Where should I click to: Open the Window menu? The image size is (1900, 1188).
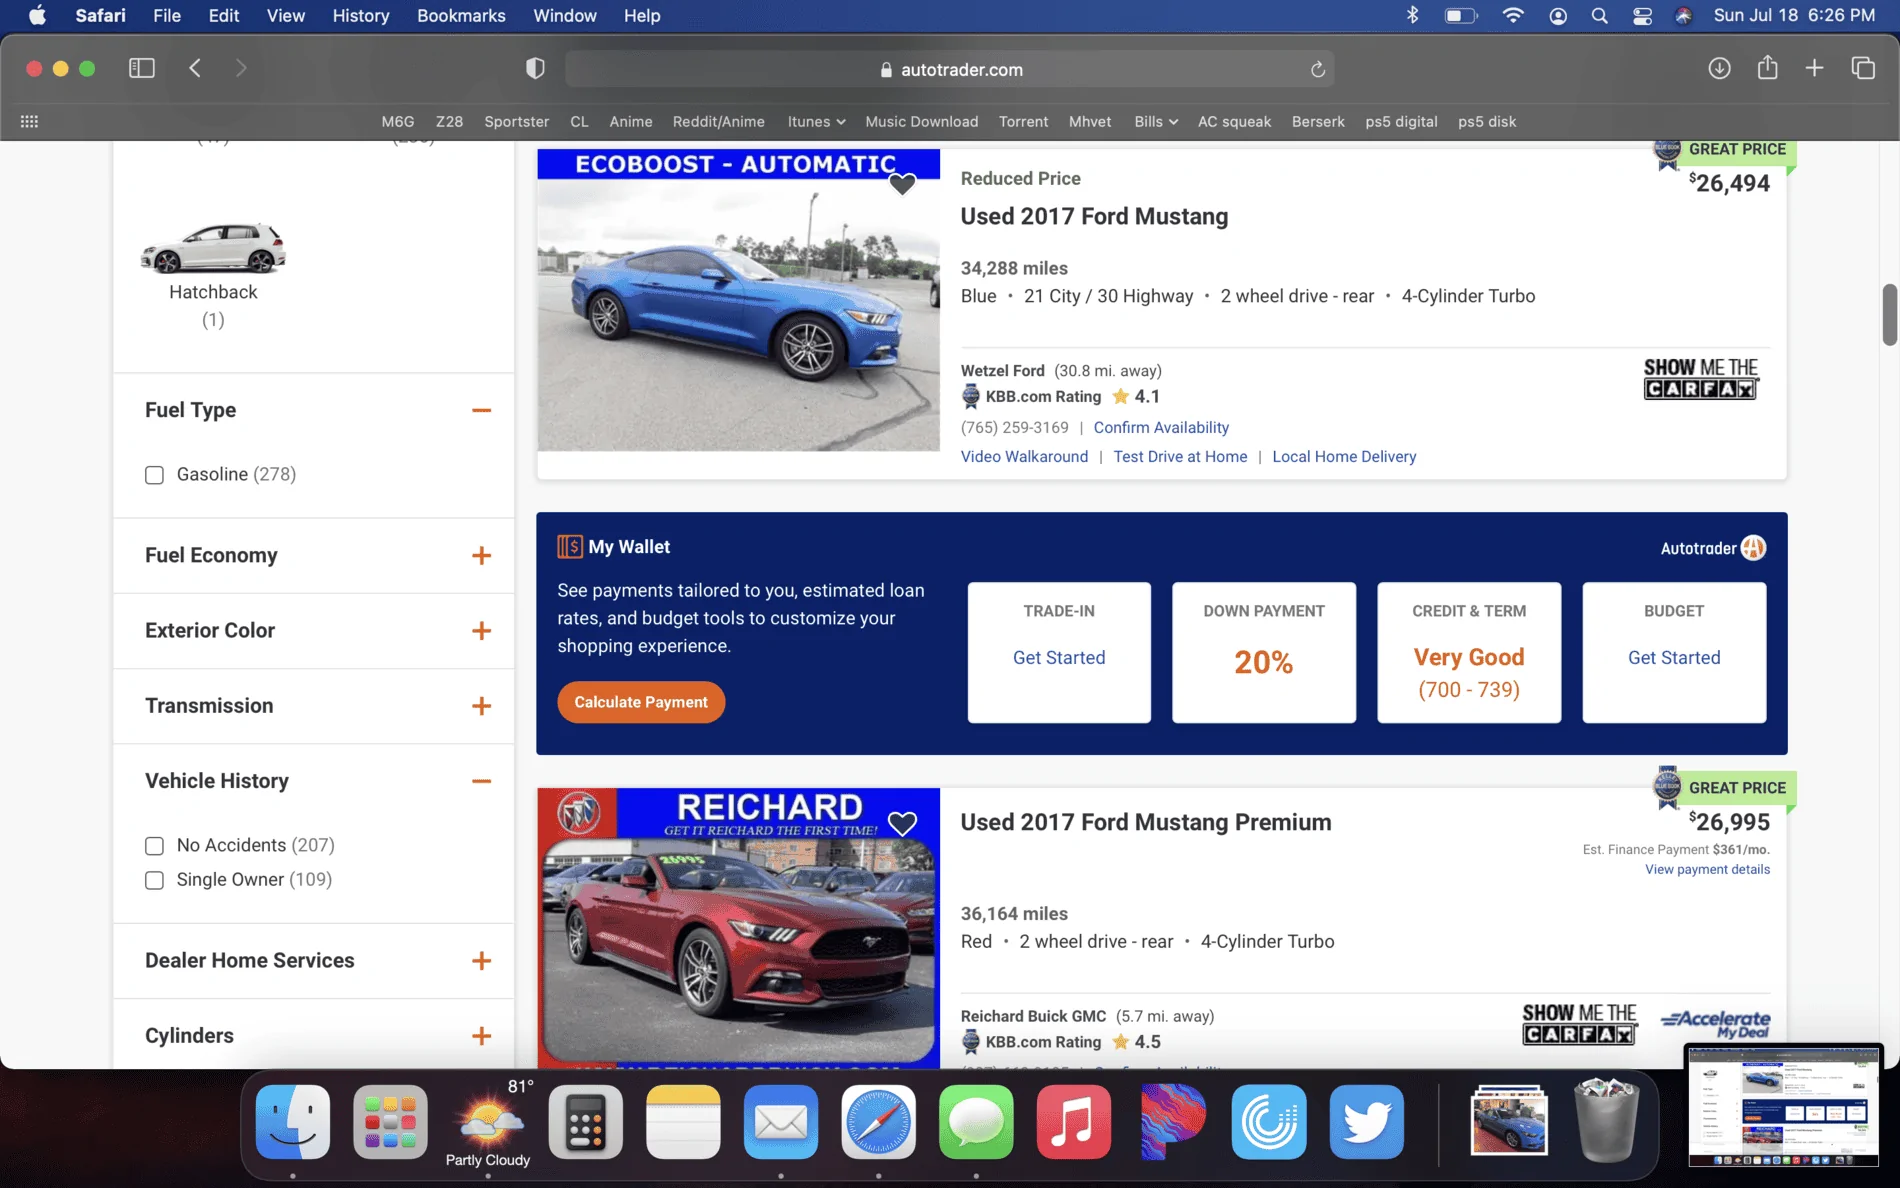pyautogui.click(x=565, y=15)
